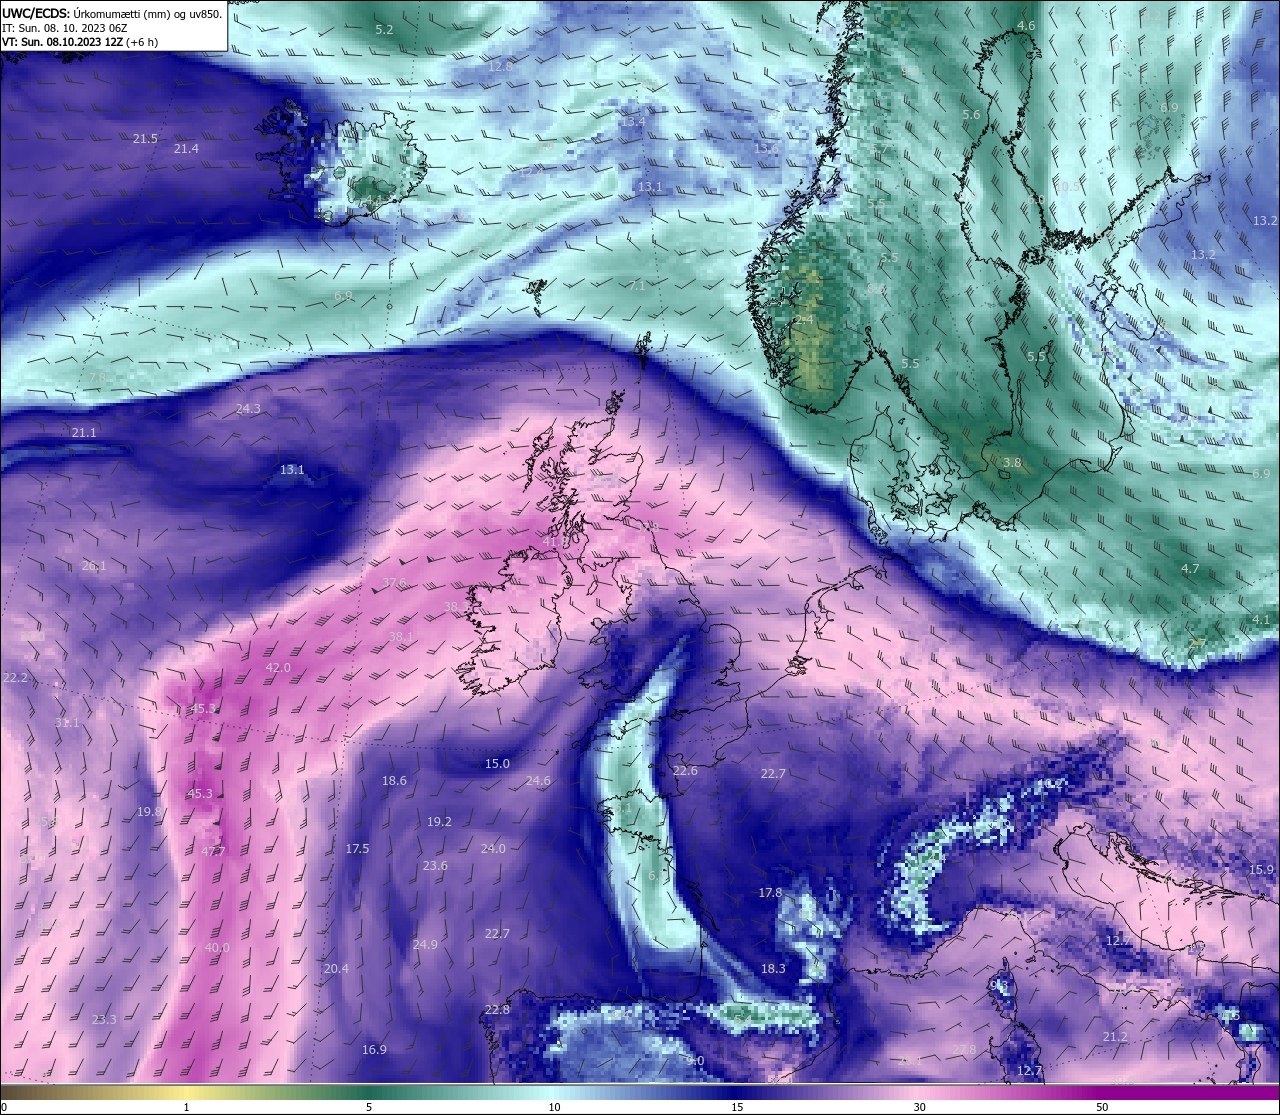Click the value 24.9 west of Iberia
Screen dimensions: 1280x1115
pos(425,944)
